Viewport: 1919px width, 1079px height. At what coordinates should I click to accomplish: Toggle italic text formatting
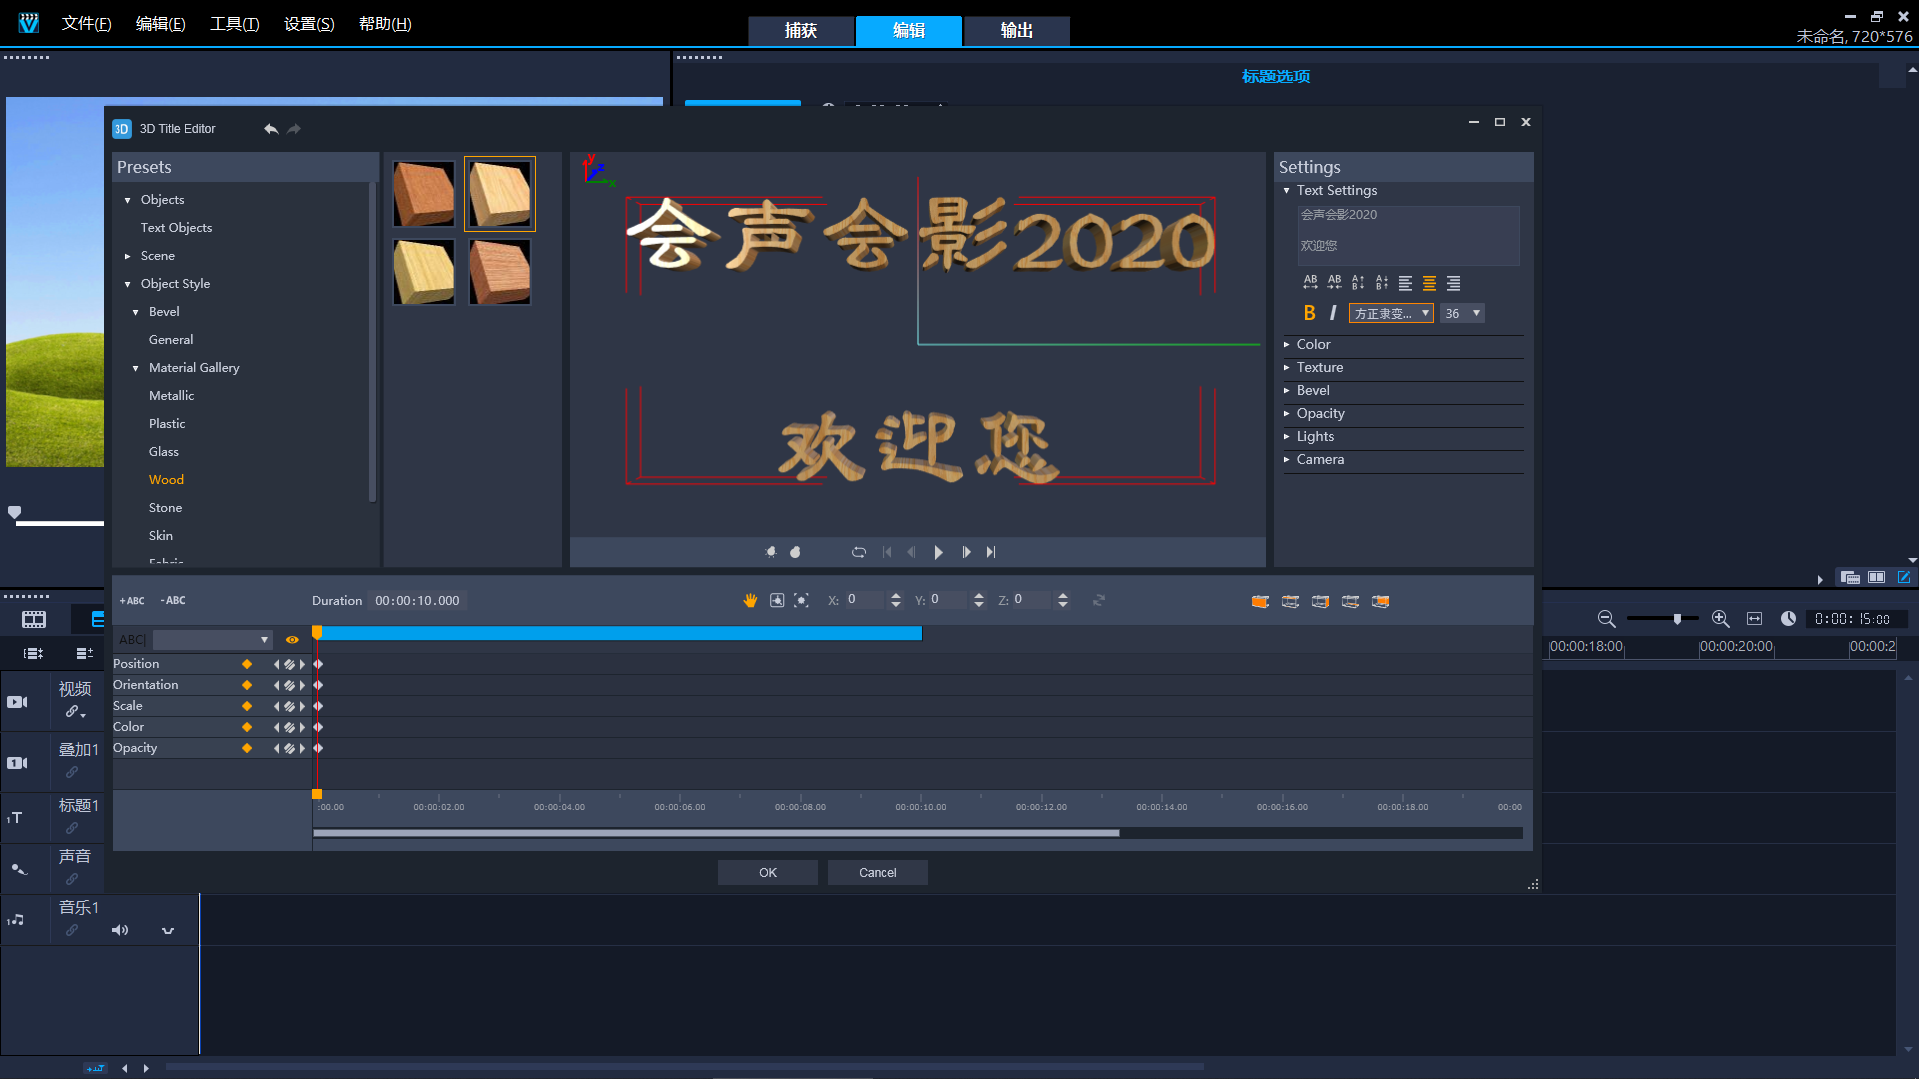pyautogui.click(x=1333, y=313)
